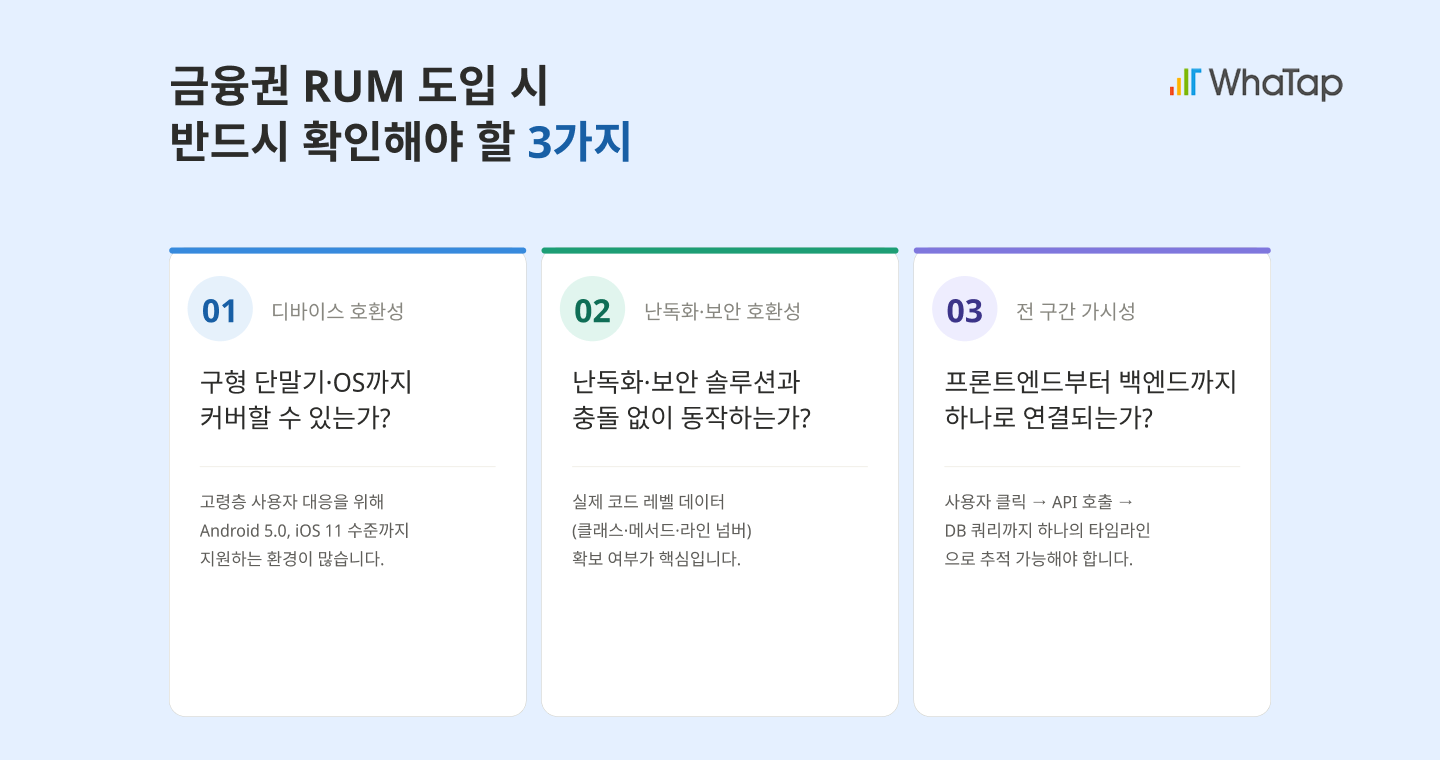Click the 난독화·보안 호환성 label
This screenshot has width=1440, height=760.
pyautogui.click(x=723, y=311)
